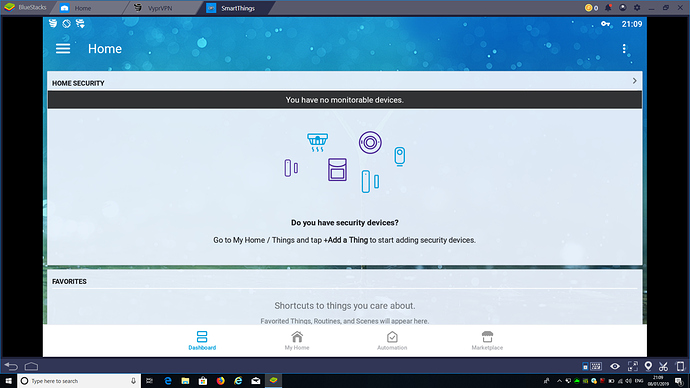
Task: Click the smoke detector device icon
Action: point(317,143)
